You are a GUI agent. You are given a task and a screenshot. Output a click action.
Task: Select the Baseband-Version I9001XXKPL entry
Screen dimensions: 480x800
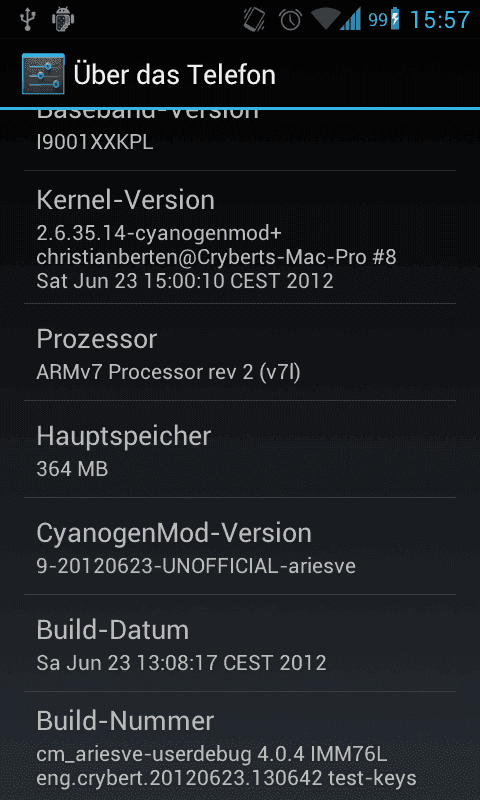(240, 139)
